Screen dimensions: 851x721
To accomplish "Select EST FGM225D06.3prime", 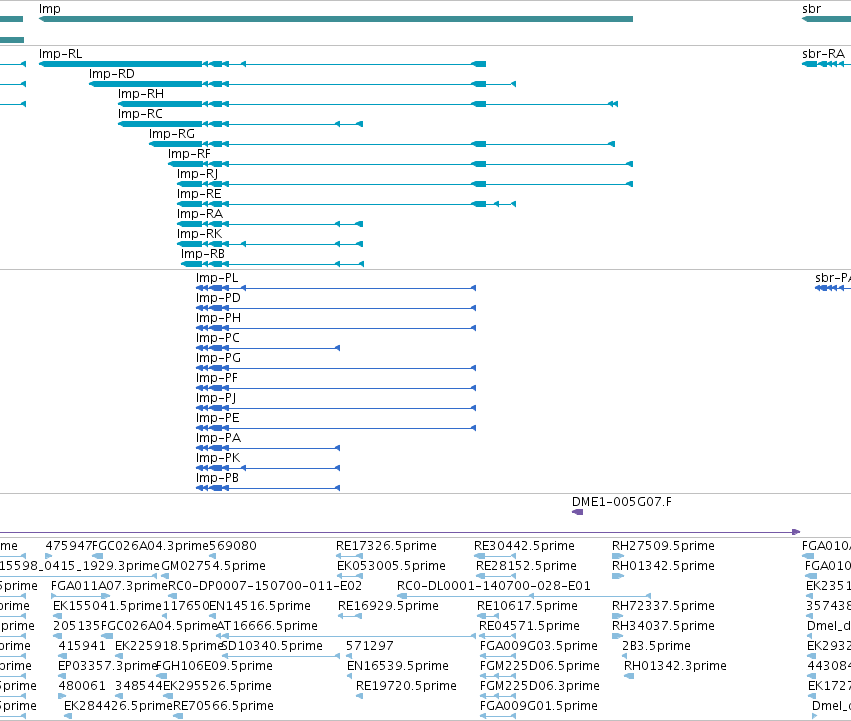I will (x=539, y=687).
